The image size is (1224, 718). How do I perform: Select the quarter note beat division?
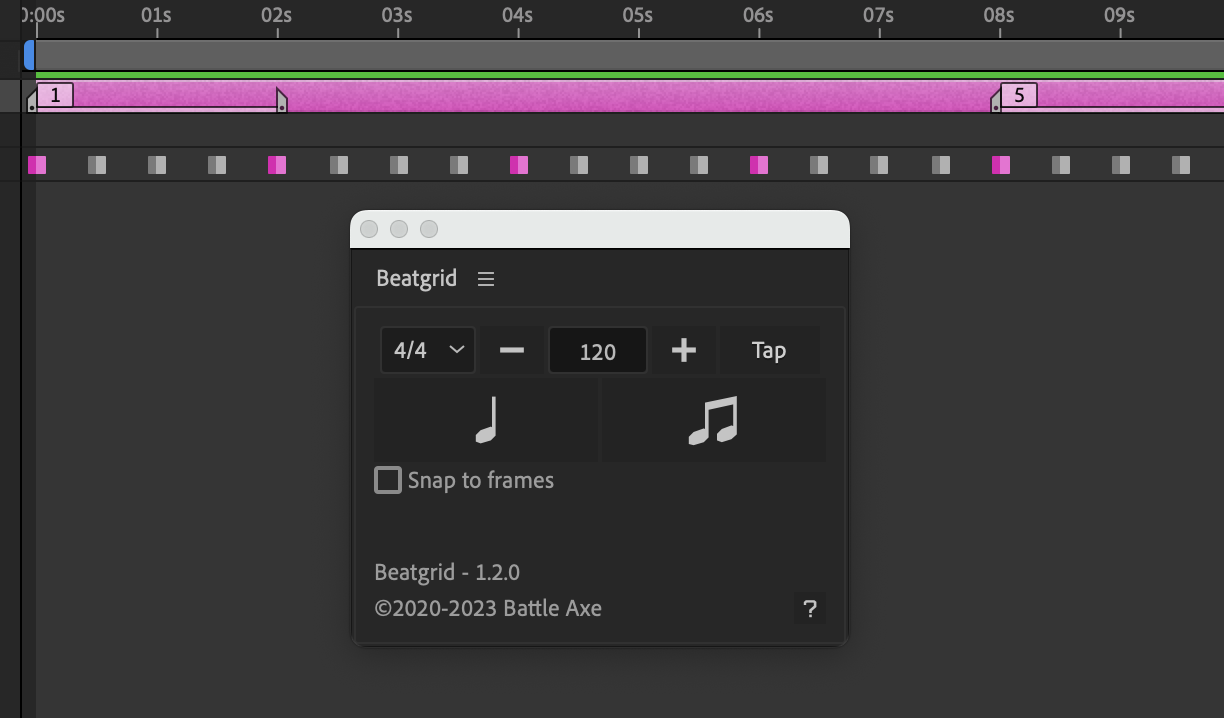(x=486, y=419)
